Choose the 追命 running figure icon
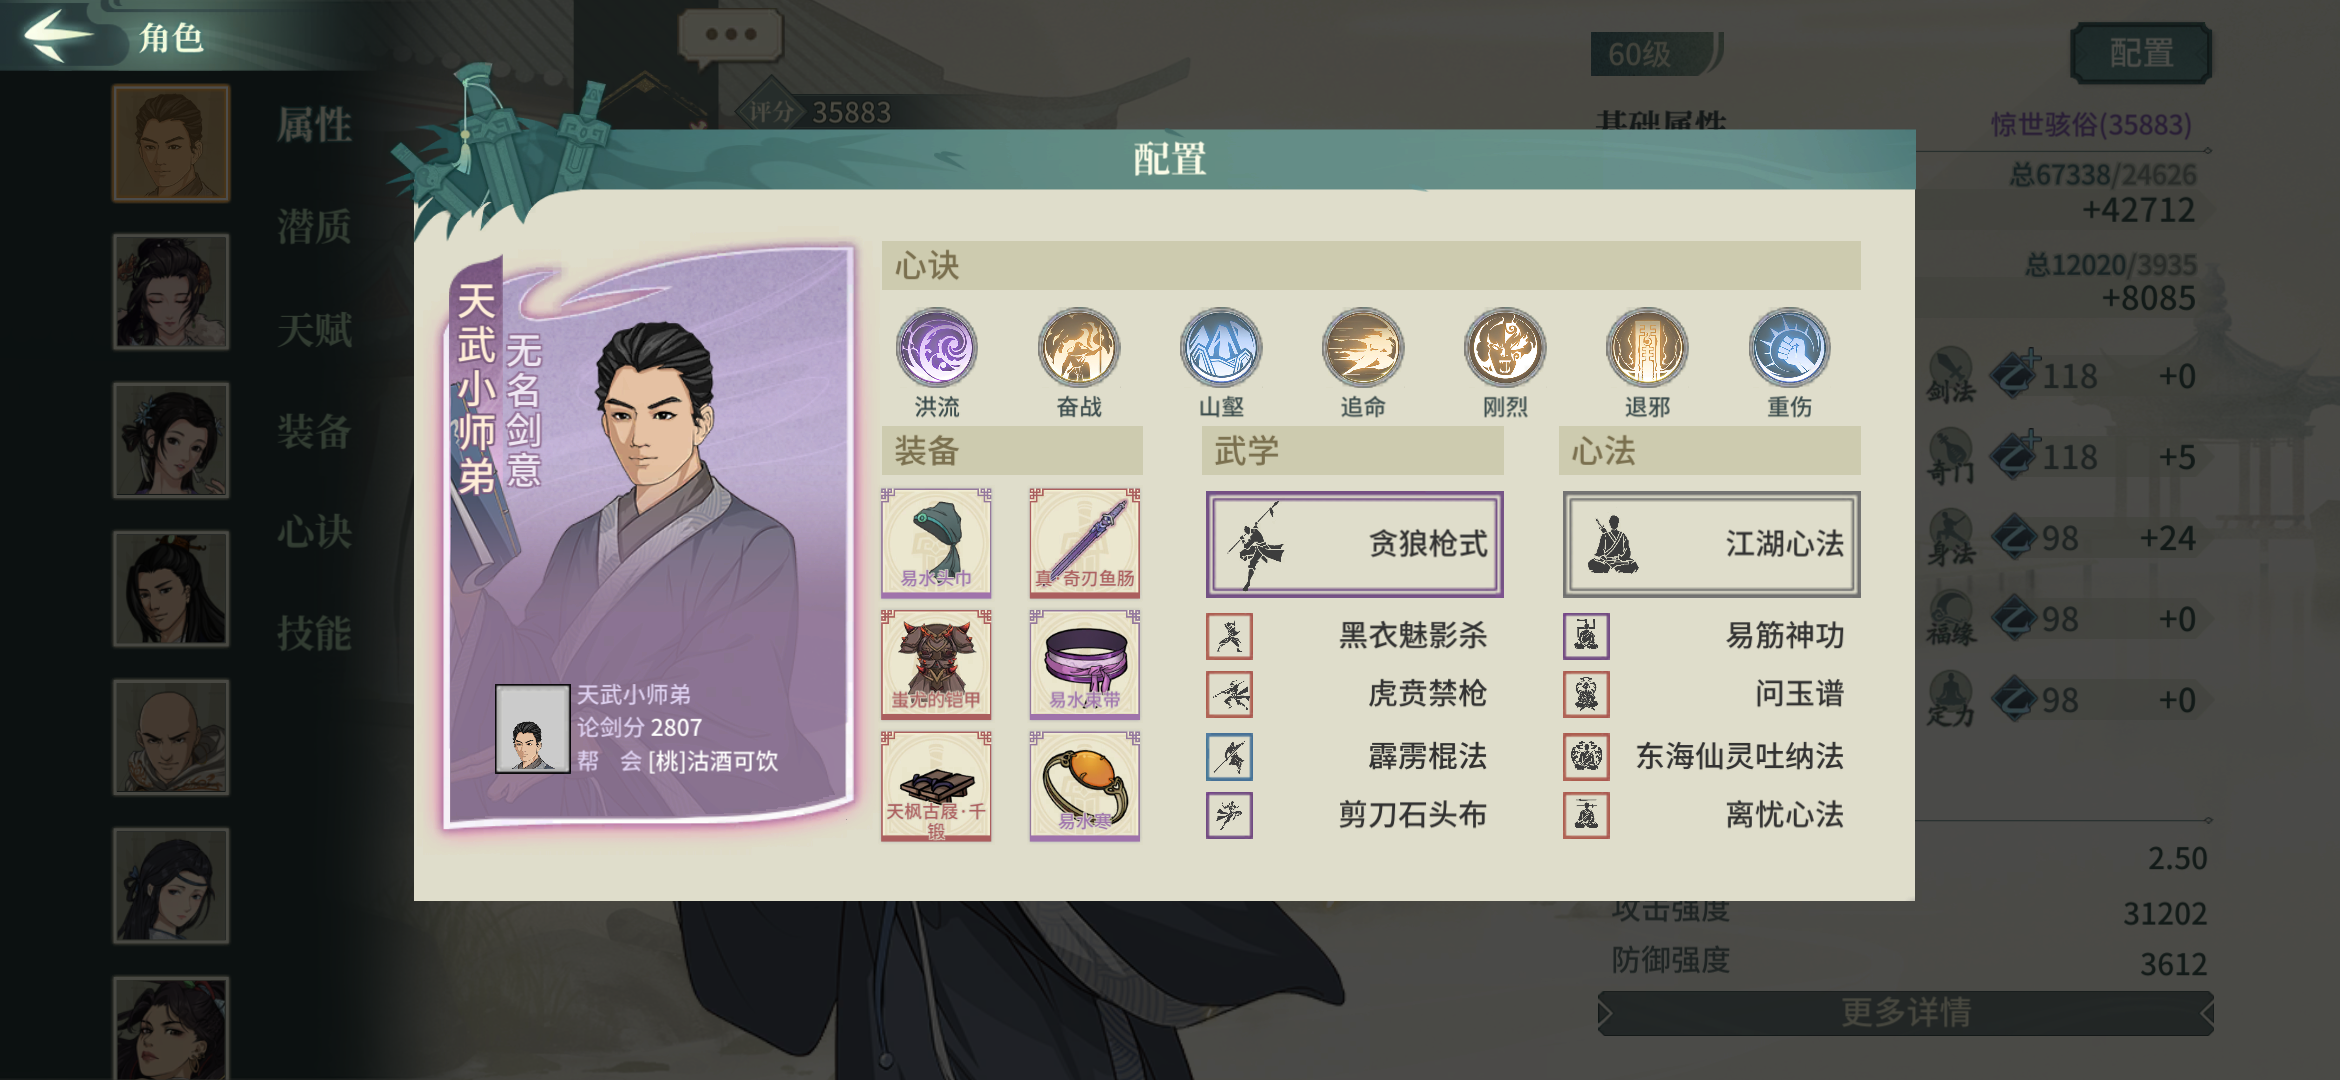This screenshot has height=1080, width=2340. [1363, 348]
